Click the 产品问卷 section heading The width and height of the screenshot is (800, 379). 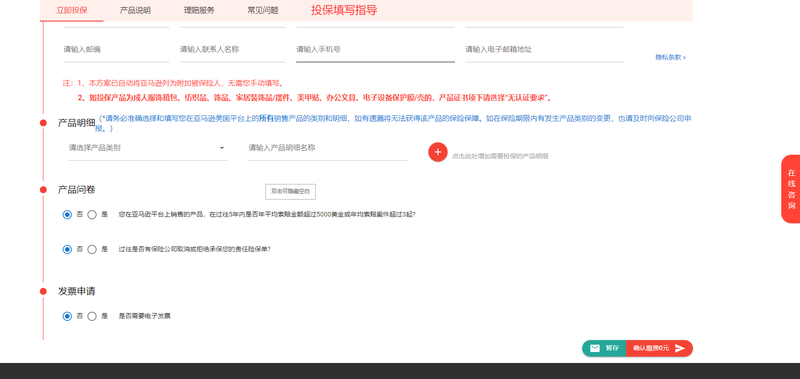click(76, 190)
